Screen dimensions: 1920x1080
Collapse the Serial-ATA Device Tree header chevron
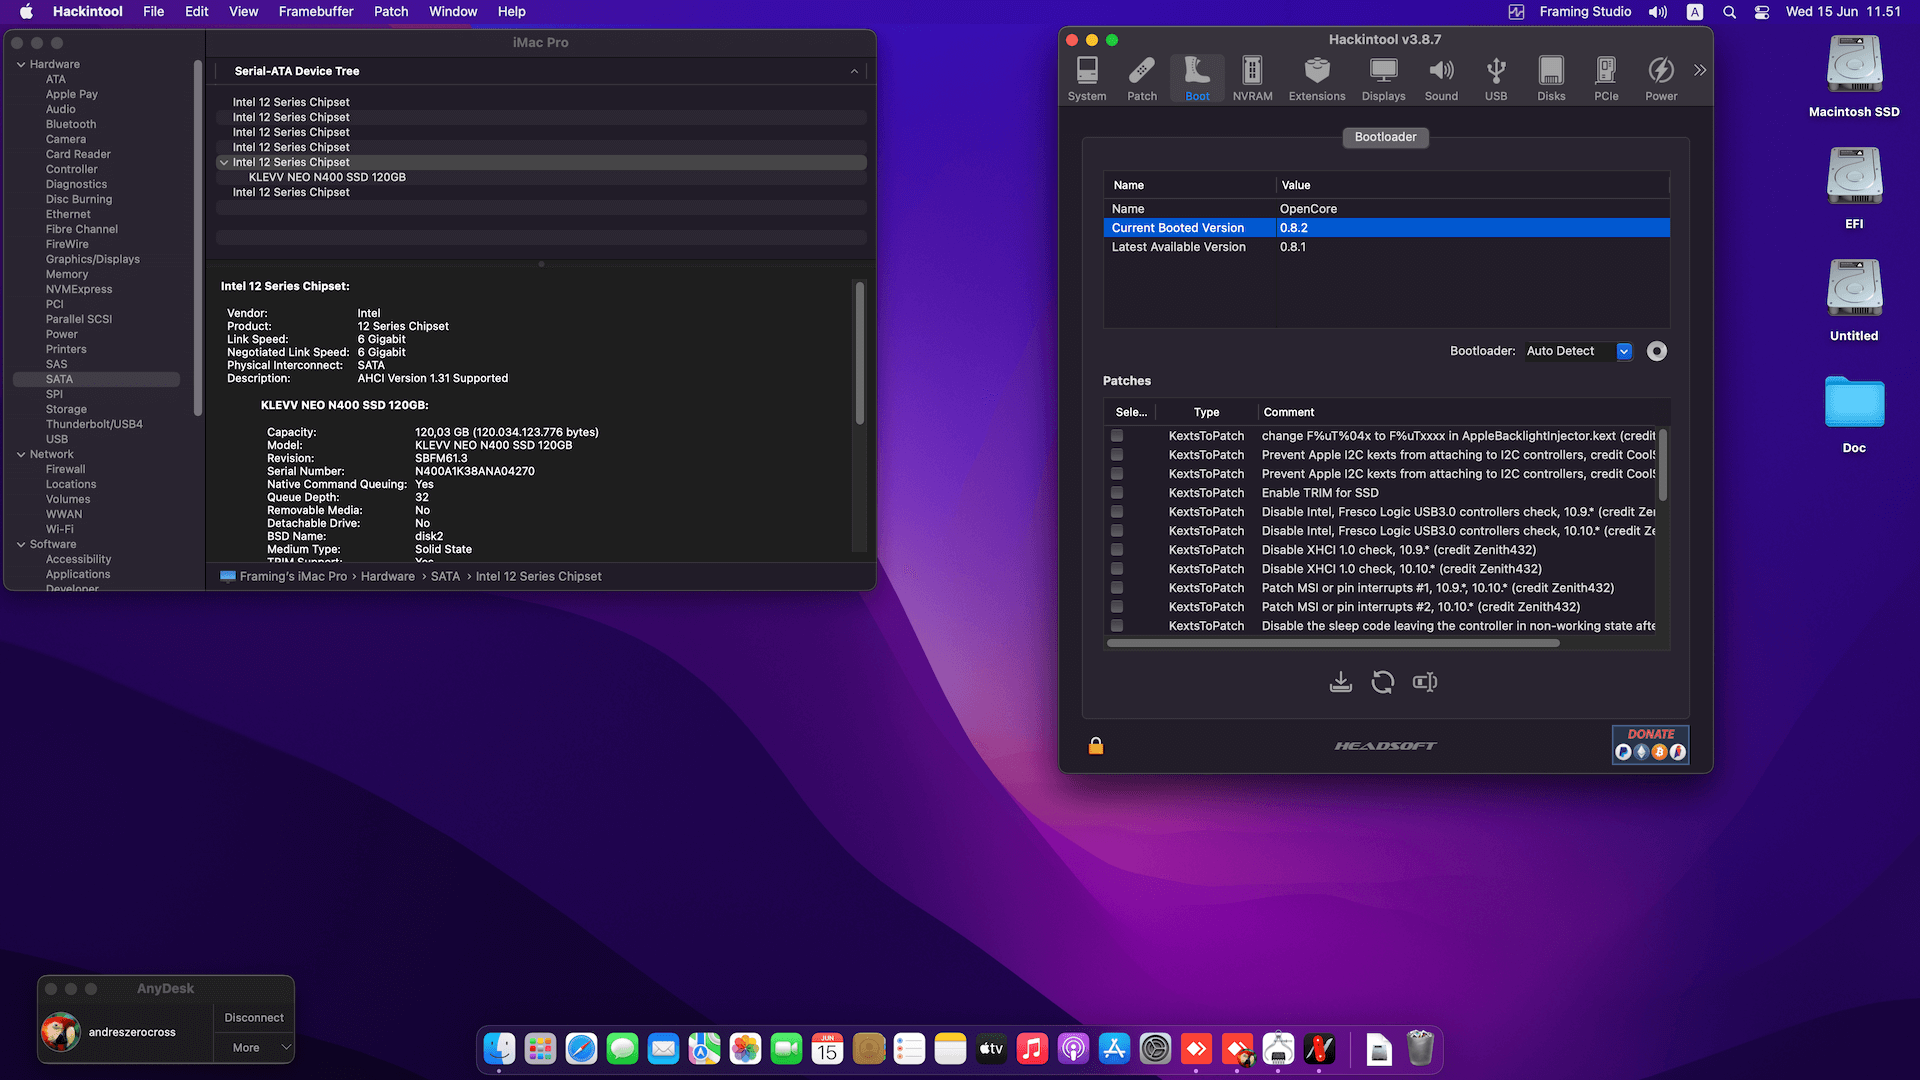(x=854, y=71)
